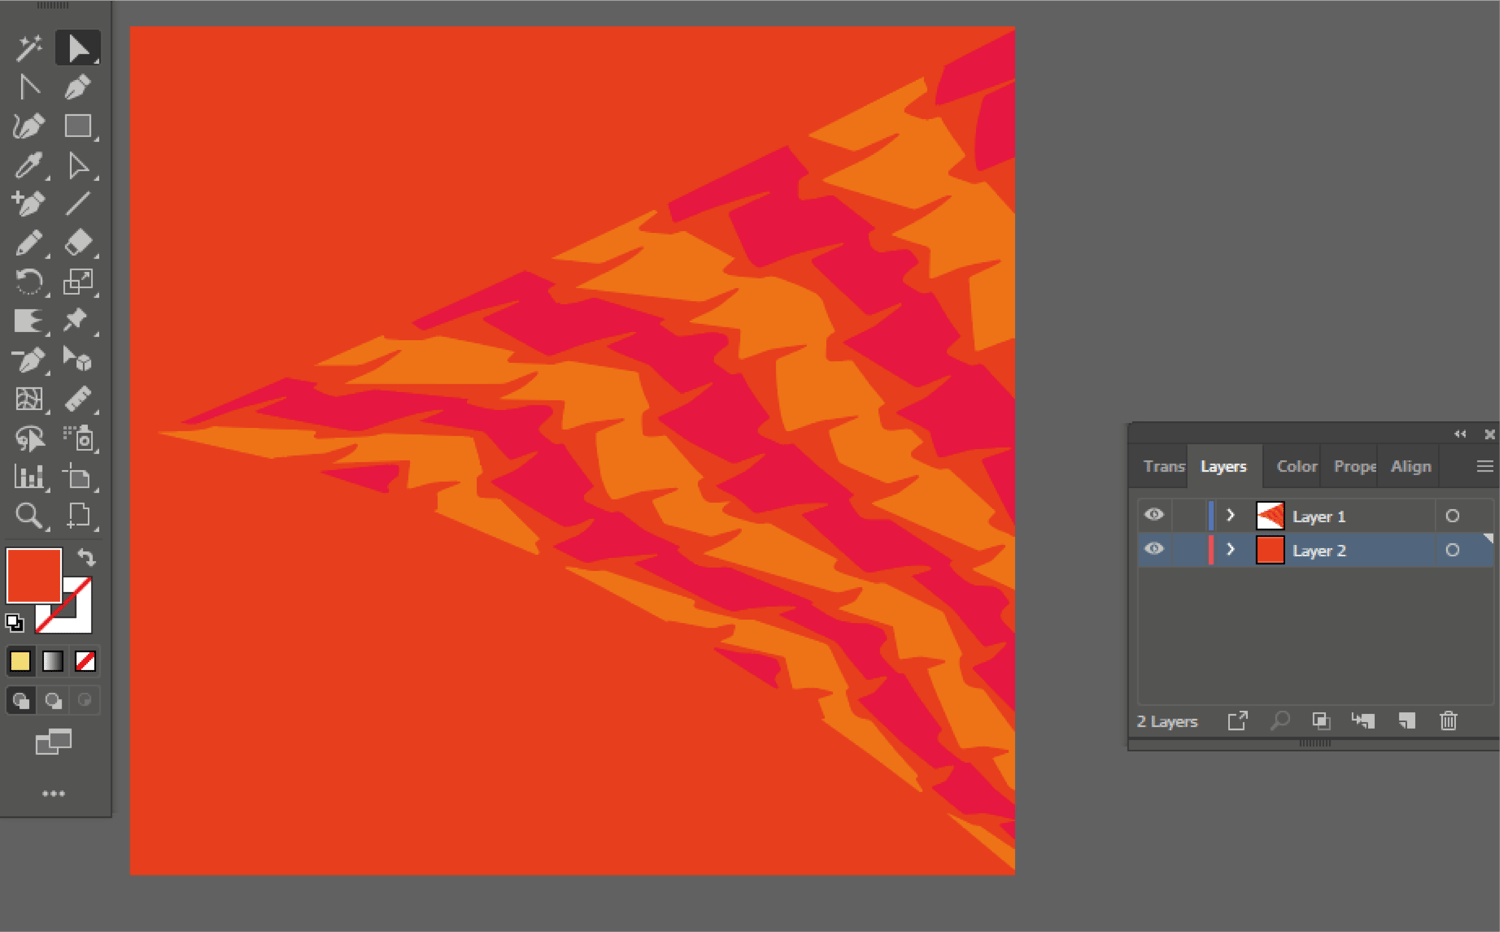Screen dimensions: 1500x932
Task: Set paint to None
Action: tap(86, 661)
